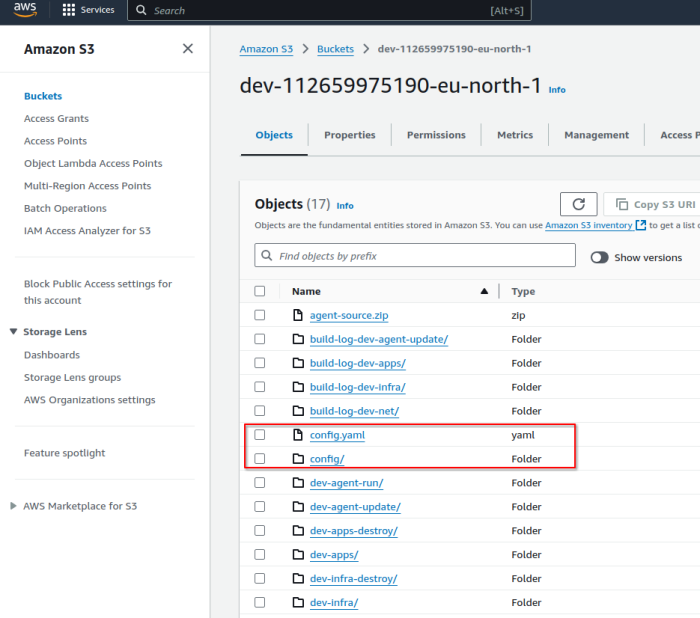Check the build-log-dev-apps/ checkbox
This screenshot has width=700, height=618.
click(x=259, y=363)
